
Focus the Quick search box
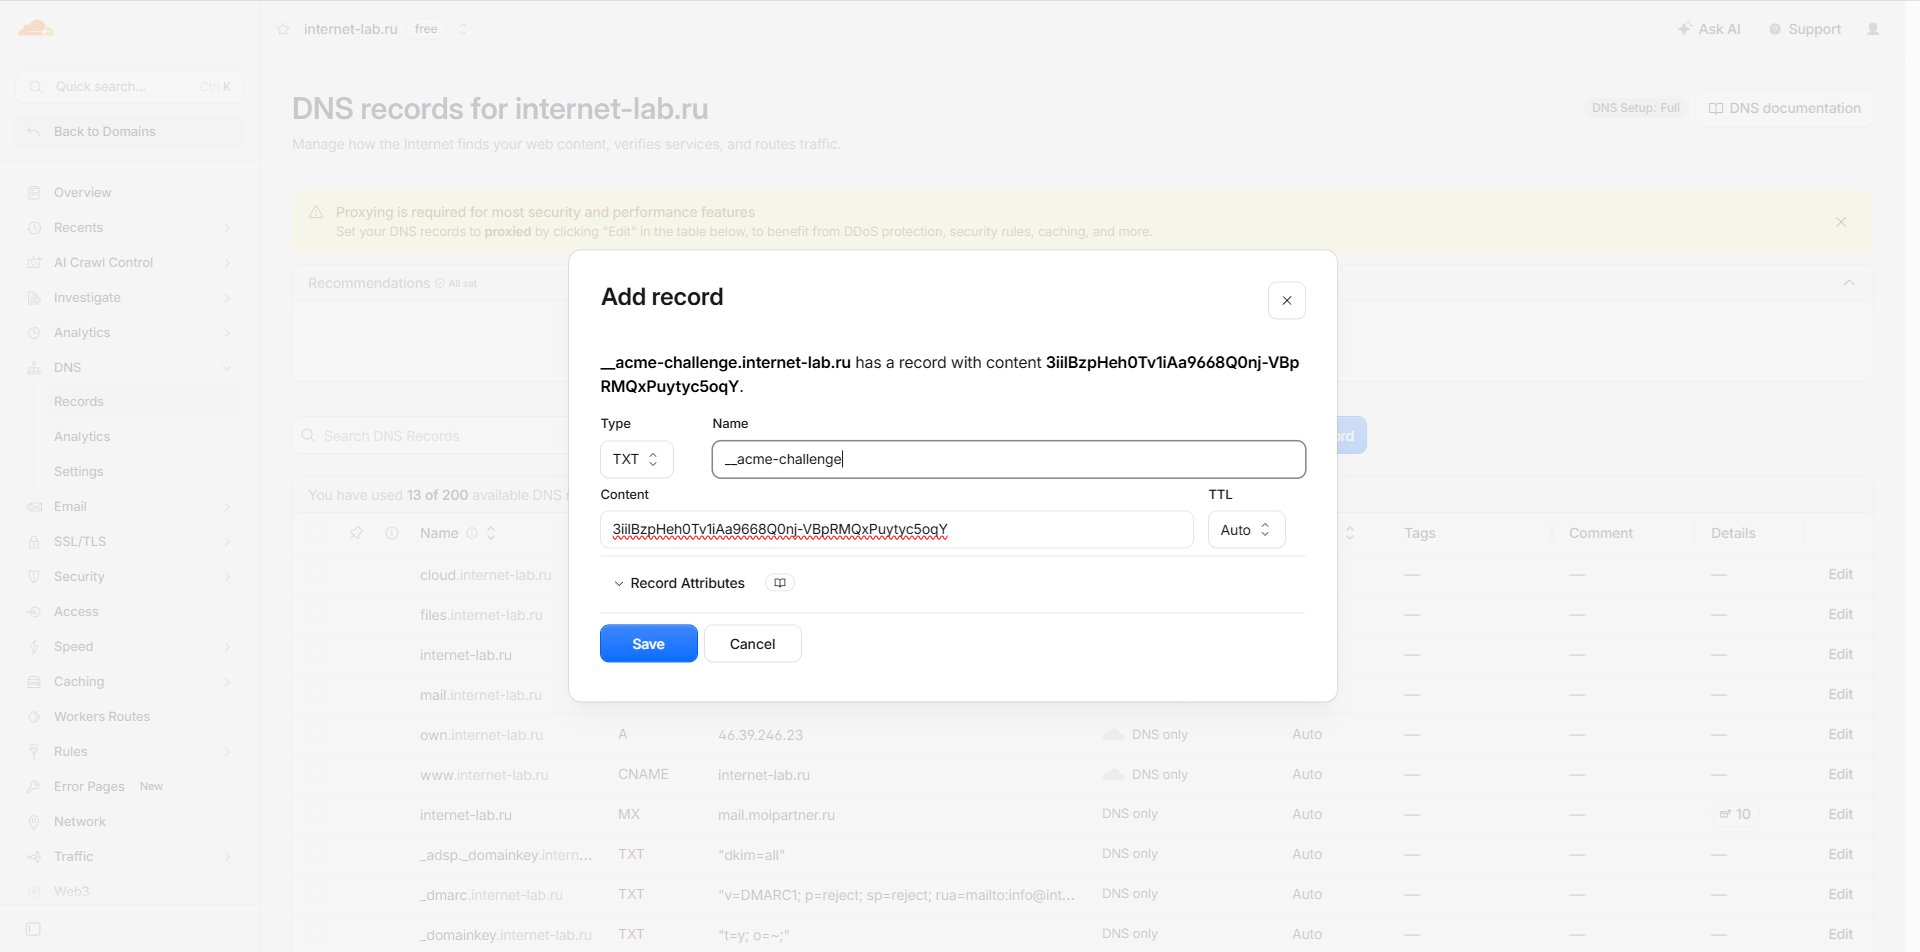(x=129, y=87)
